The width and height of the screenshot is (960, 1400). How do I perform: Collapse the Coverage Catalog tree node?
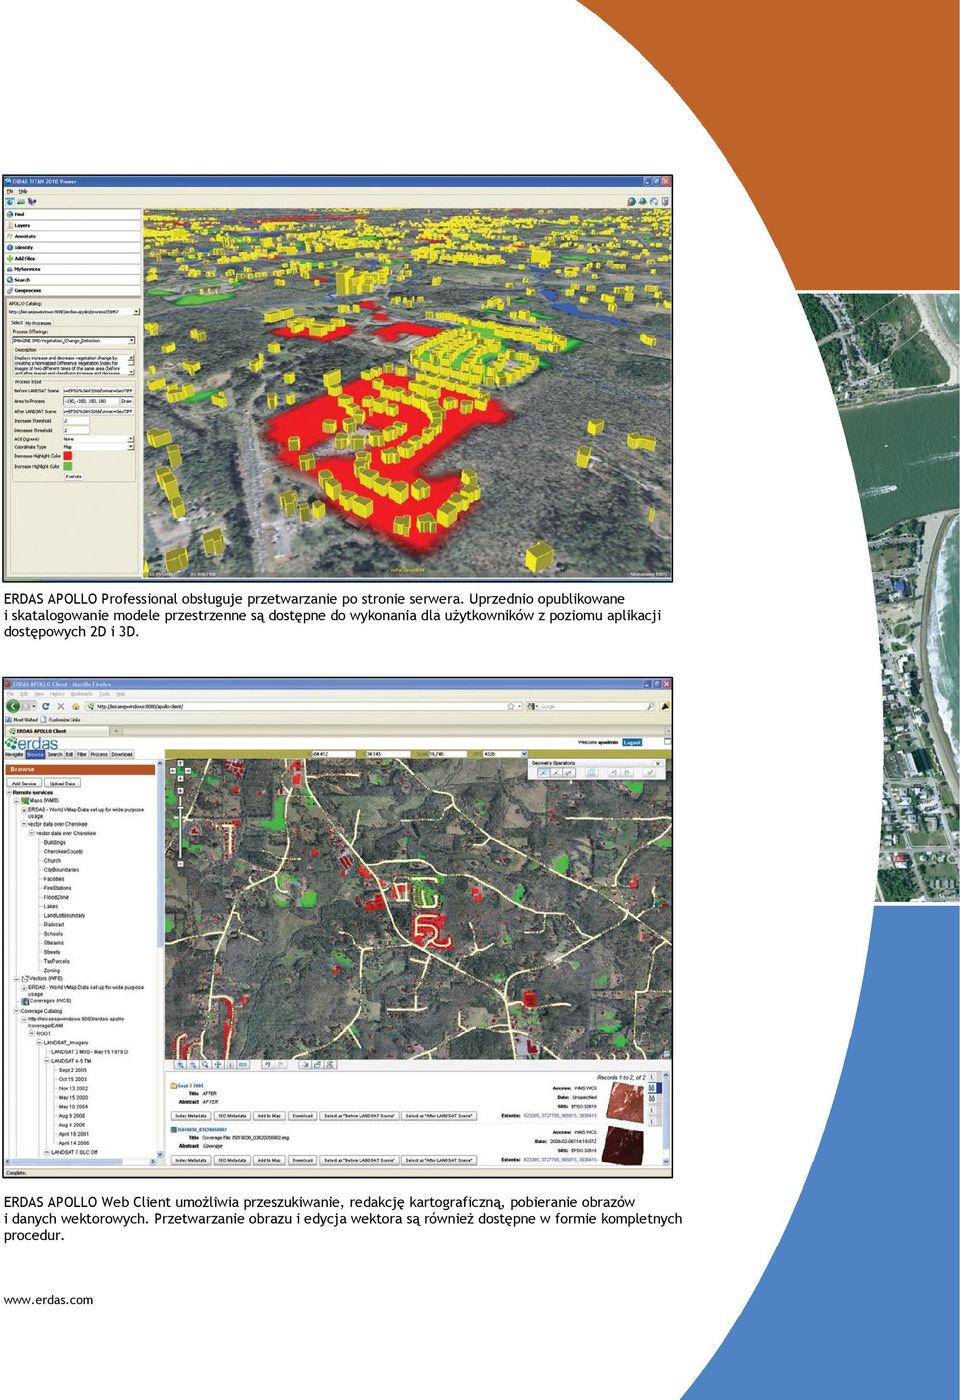[16, 1011]
